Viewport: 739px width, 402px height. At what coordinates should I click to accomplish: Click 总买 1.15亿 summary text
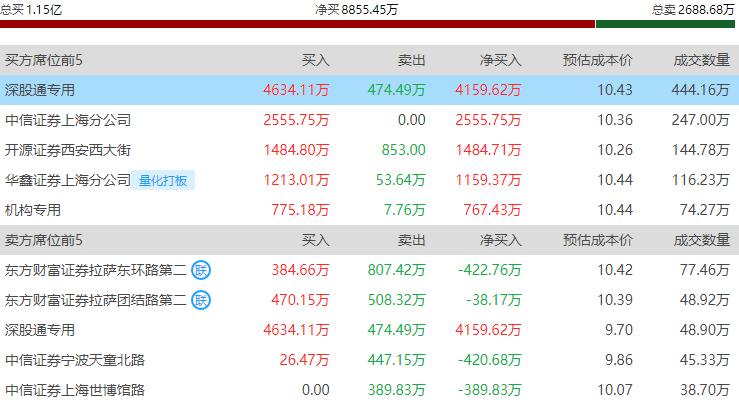(31, 9)
